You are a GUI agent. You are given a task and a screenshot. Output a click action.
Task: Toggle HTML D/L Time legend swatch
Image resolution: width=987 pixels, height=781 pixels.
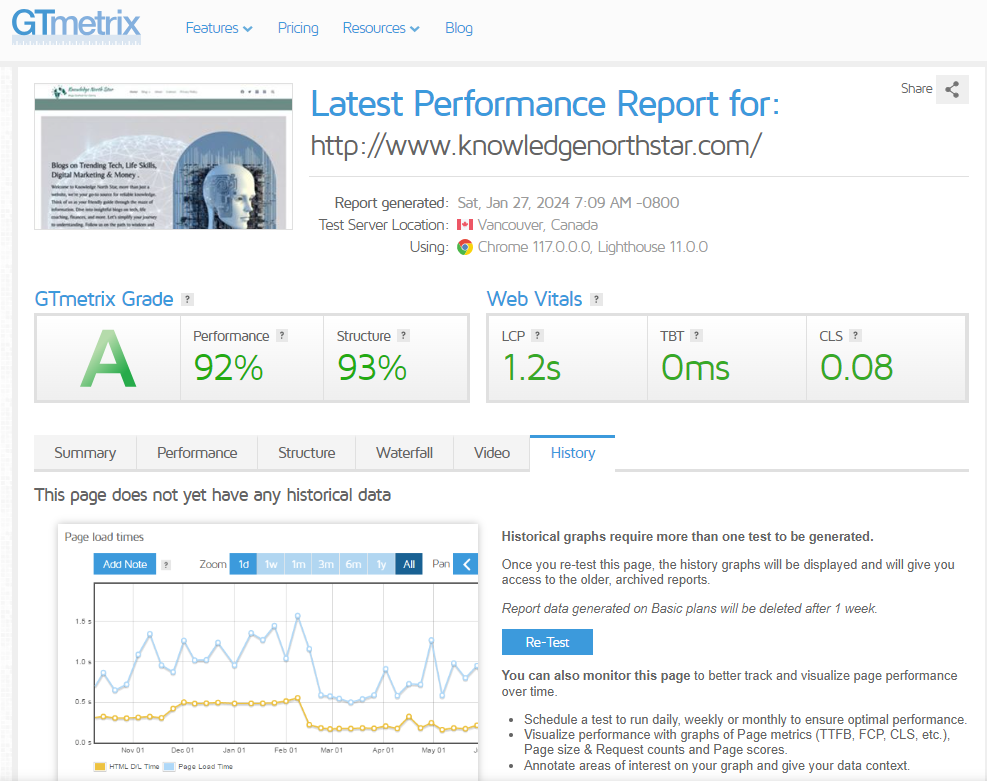tap(99, 767)
